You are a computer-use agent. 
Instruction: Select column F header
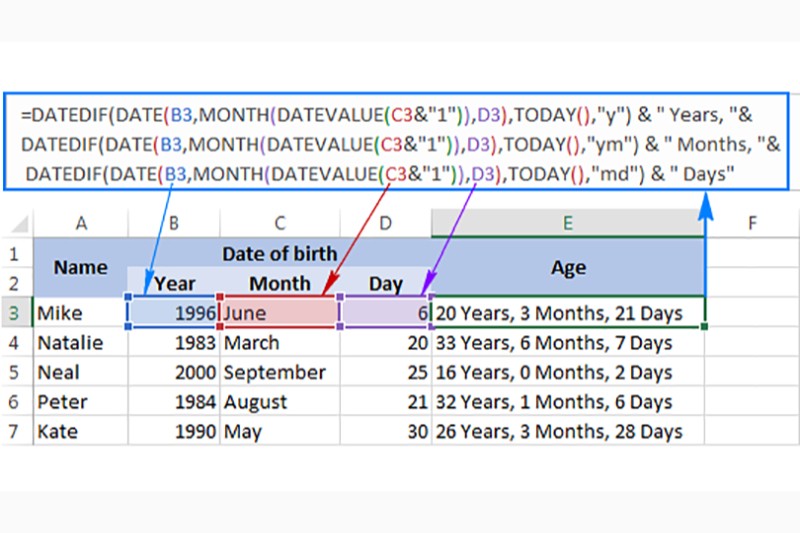752,222
